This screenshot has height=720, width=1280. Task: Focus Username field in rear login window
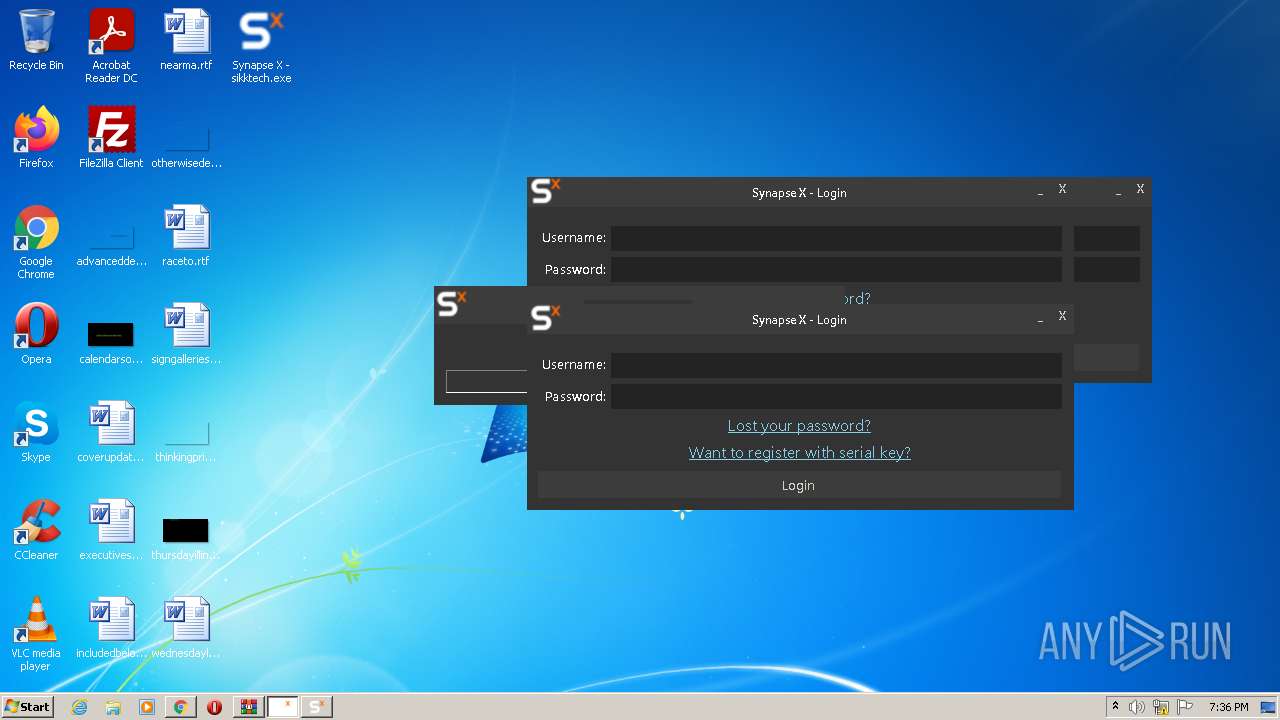836,238
